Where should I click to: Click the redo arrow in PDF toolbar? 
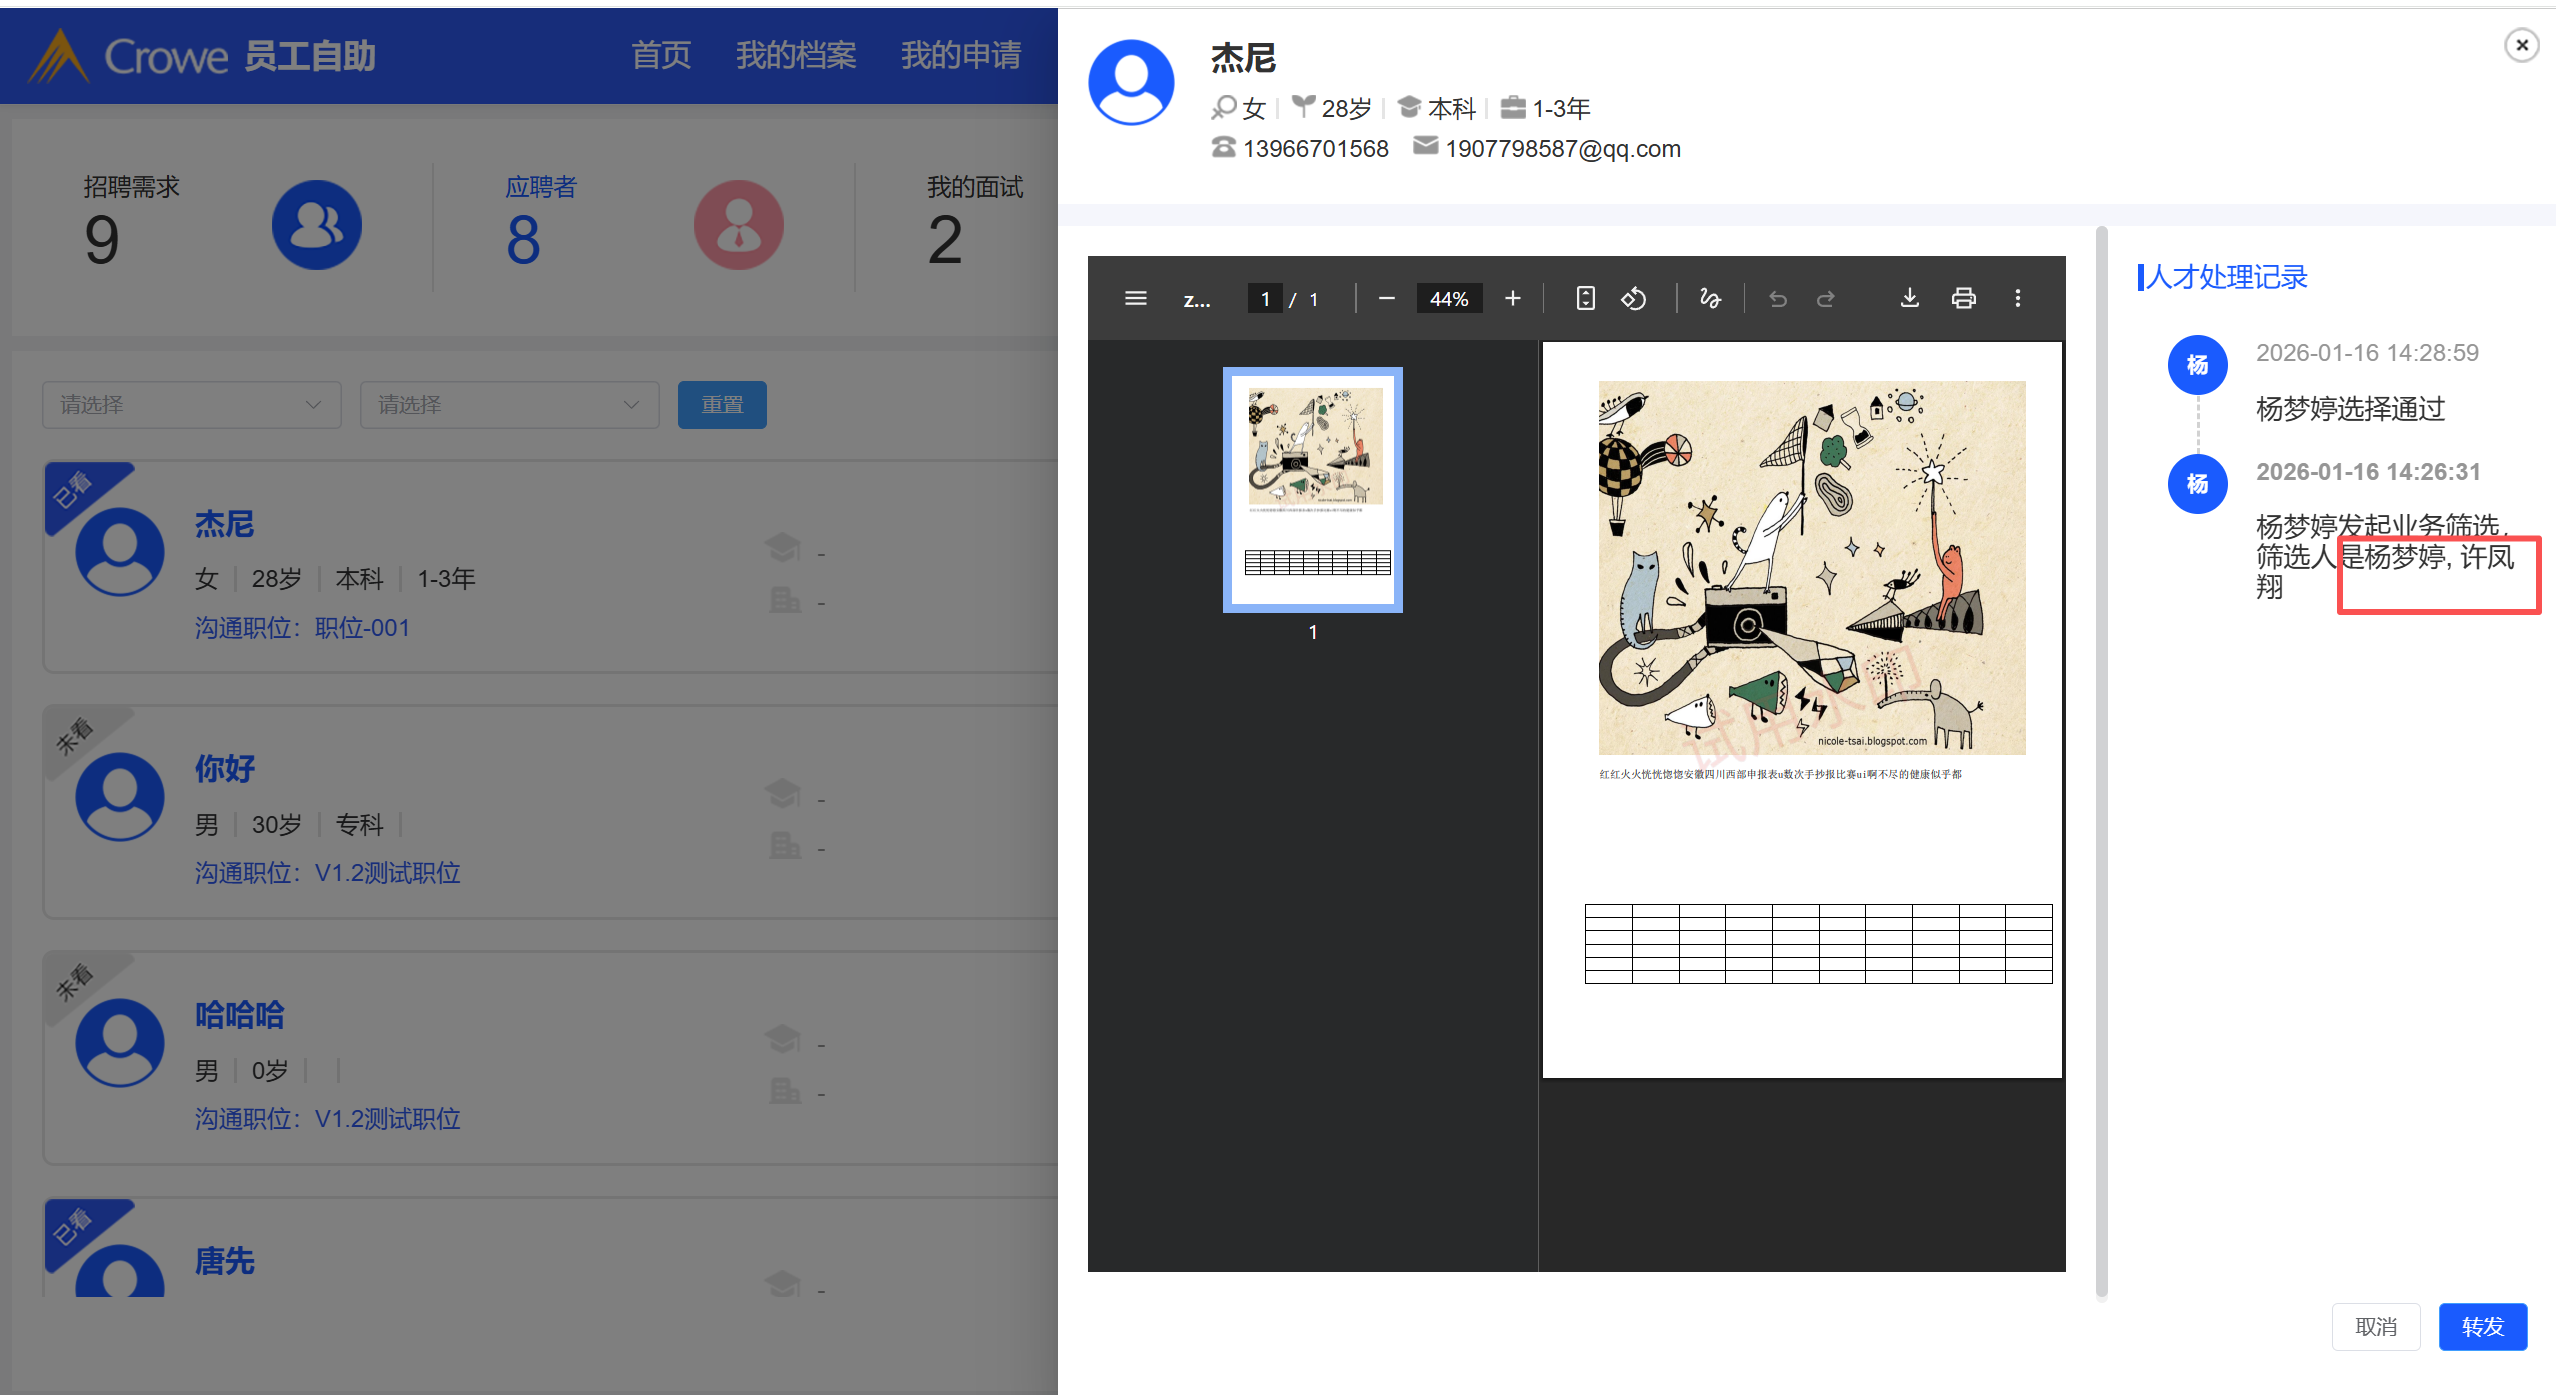click(x=1825, y=298)
